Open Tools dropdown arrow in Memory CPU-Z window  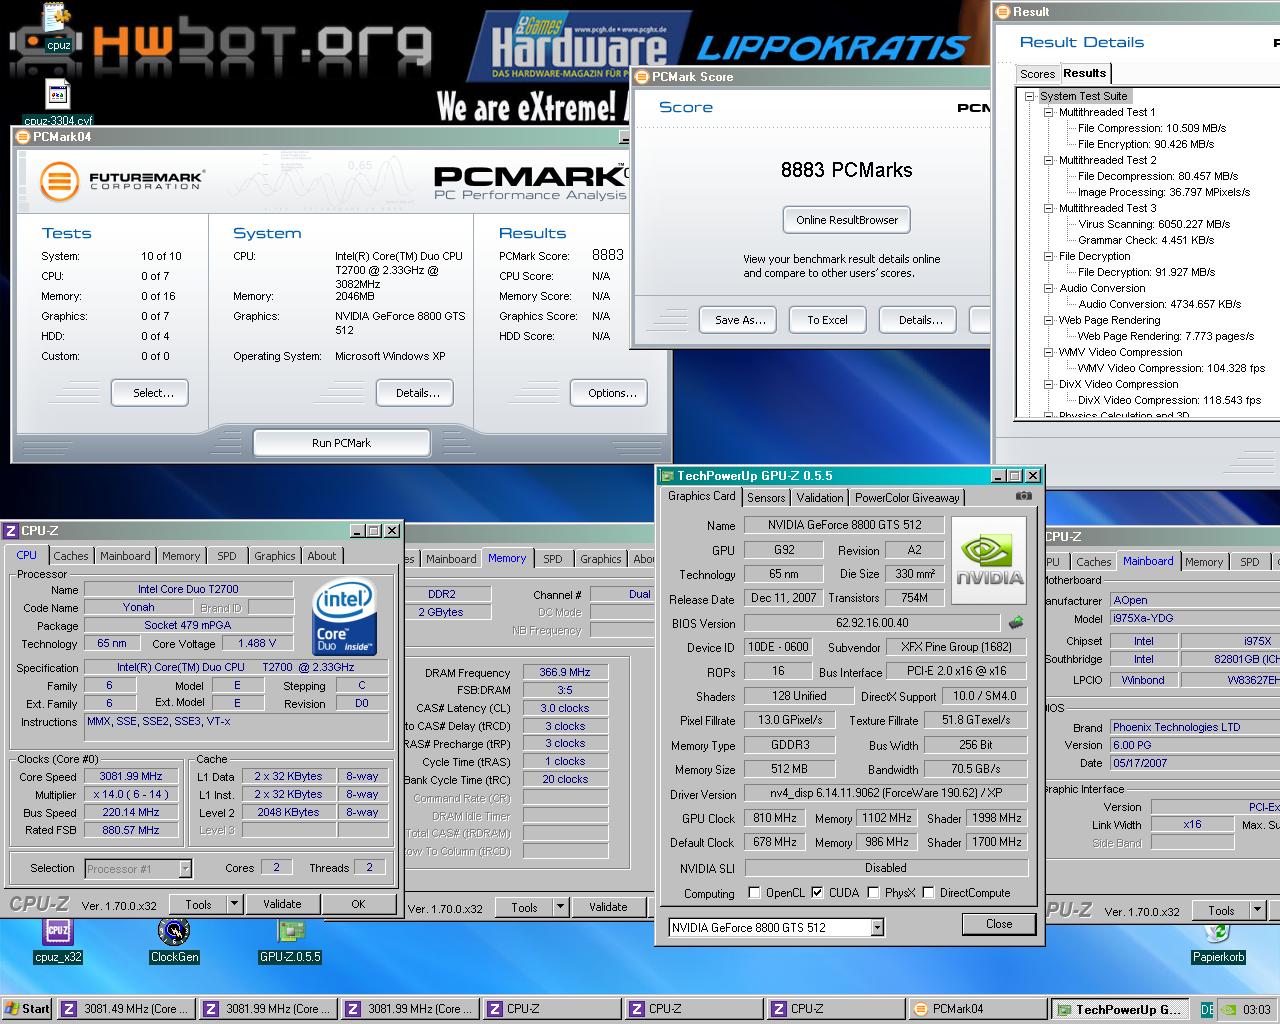click(560, 908)
